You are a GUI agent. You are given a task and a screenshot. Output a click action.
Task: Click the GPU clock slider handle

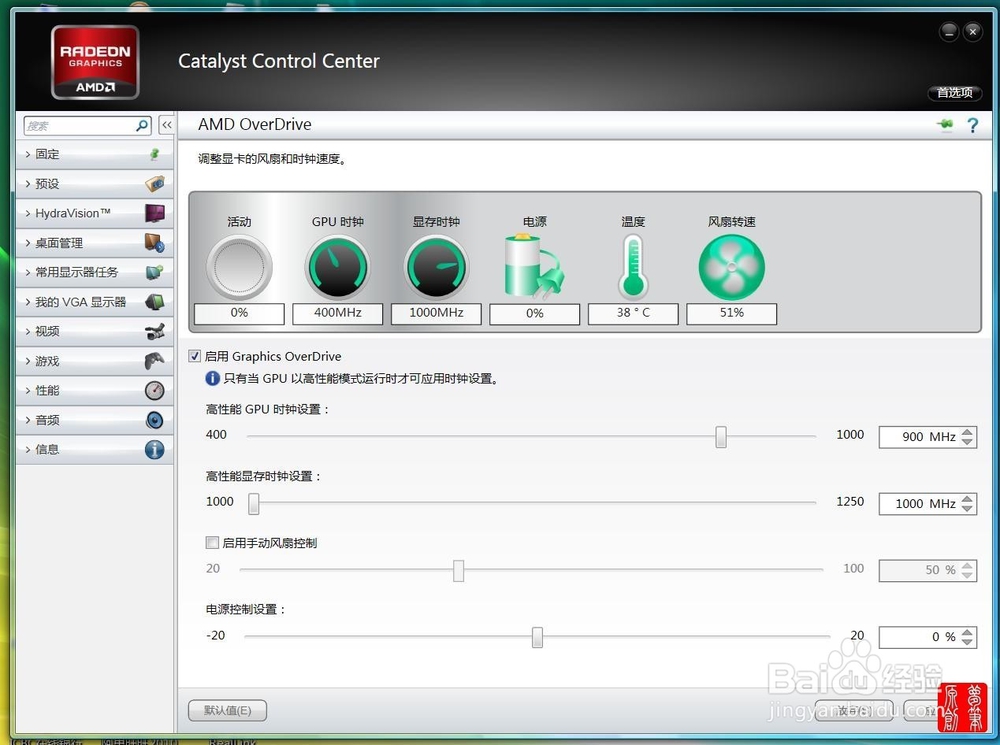(721, 437)
